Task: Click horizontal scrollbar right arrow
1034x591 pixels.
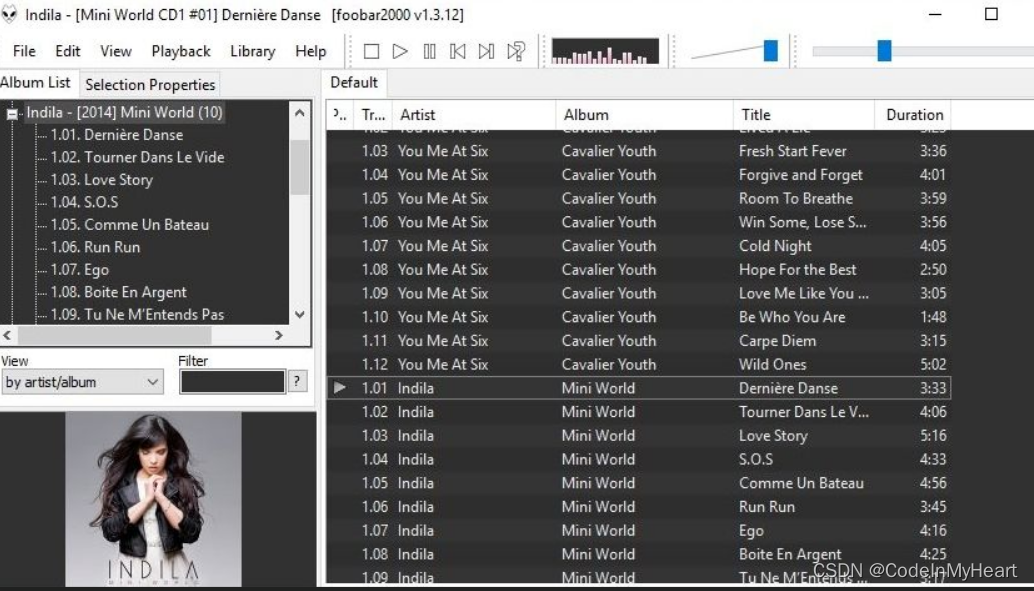Action: 279,335
